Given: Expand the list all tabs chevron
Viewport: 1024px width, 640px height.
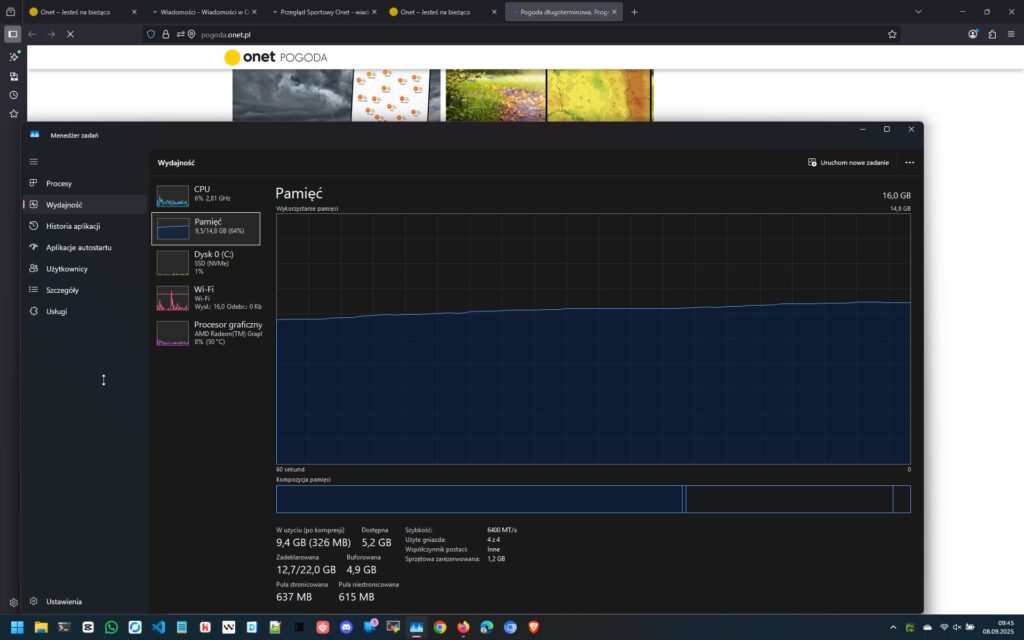Looking at the screenshot, I should click(x=918, y=12).
